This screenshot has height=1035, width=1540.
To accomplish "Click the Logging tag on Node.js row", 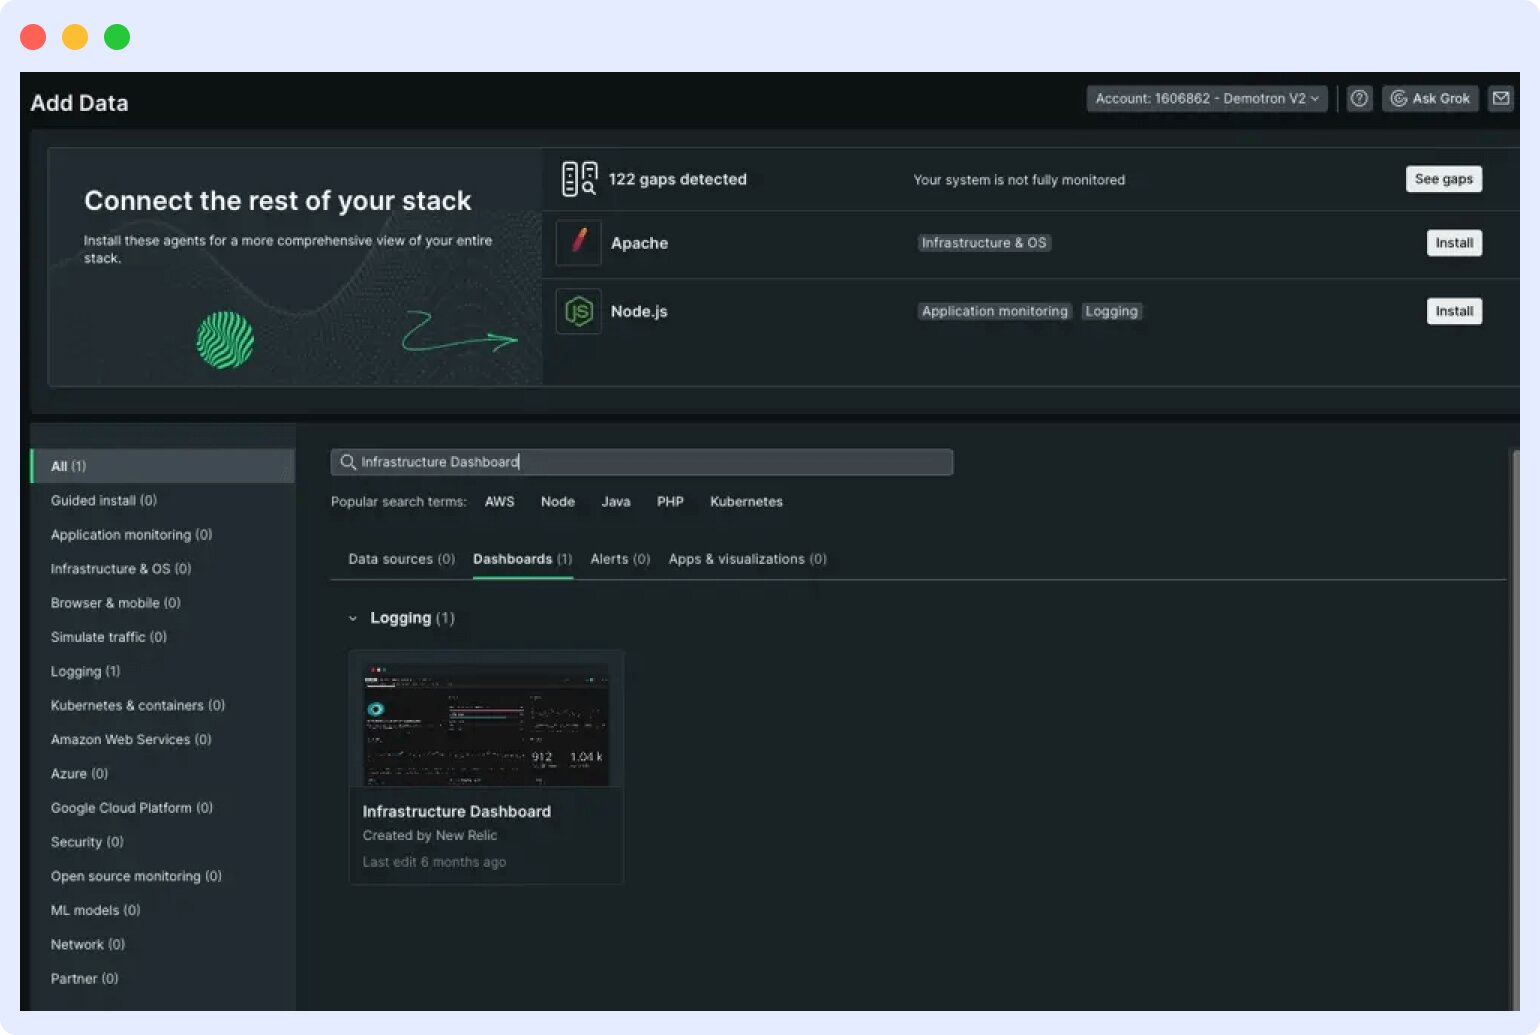I will coord(1111,311).
